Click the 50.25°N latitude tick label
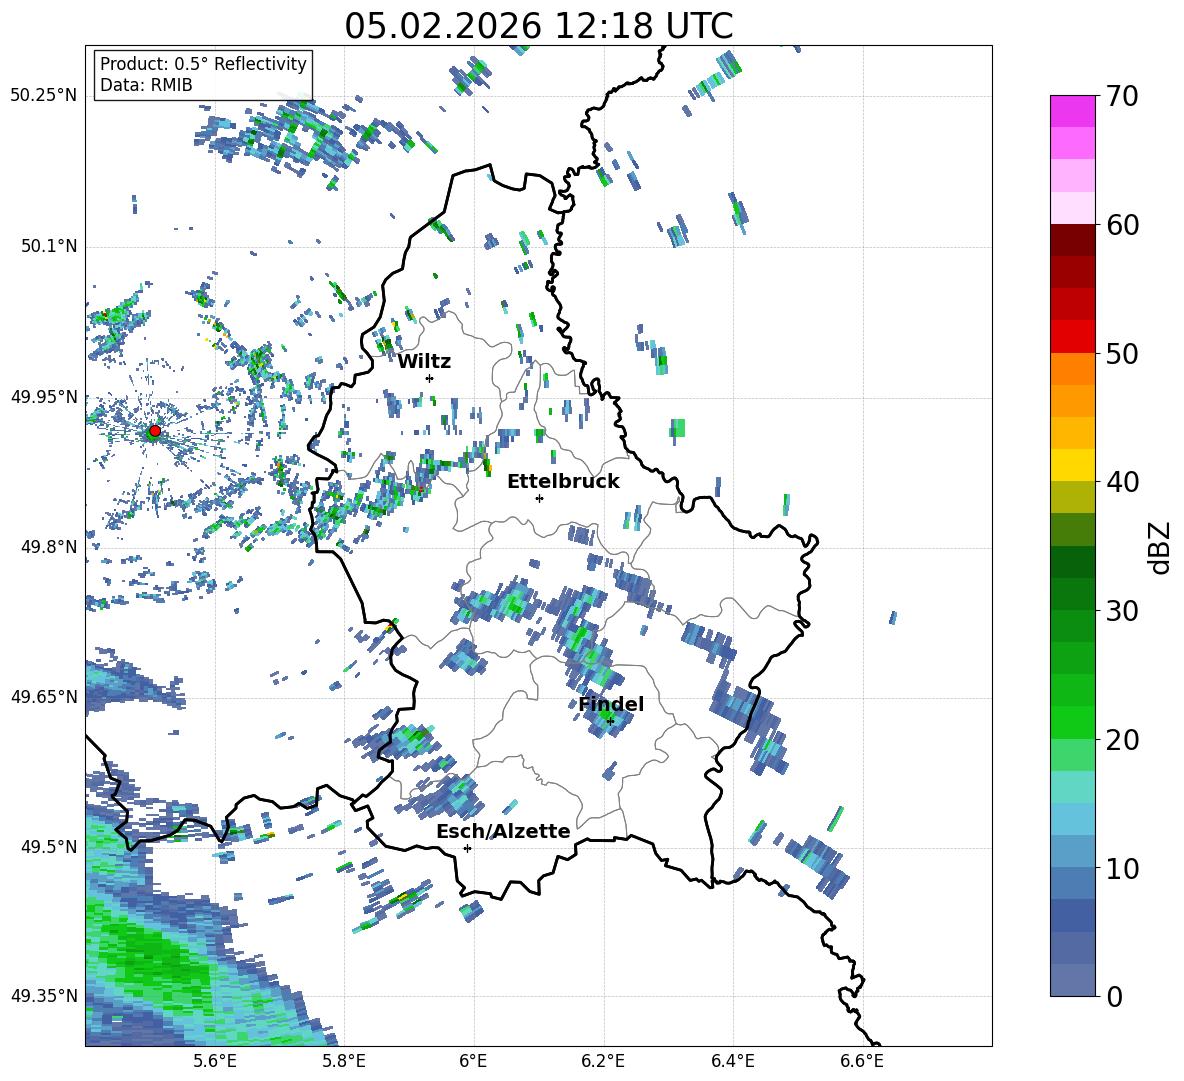 (44, 96)
